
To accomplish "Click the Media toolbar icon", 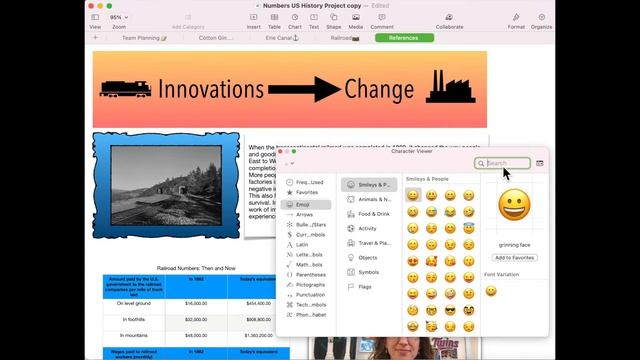I will 356,21.
